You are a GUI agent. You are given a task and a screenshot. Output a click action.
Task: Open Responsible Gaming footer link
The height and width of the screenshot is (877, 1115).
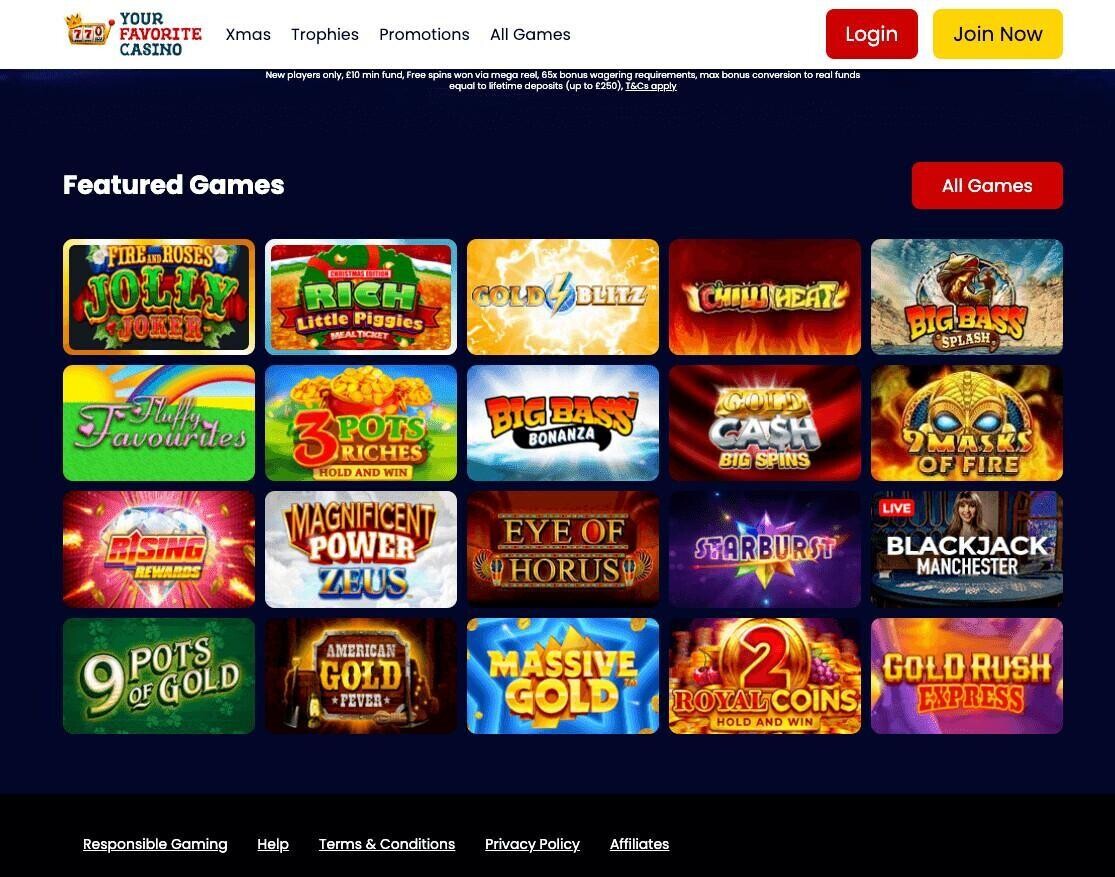coord(155,844)
